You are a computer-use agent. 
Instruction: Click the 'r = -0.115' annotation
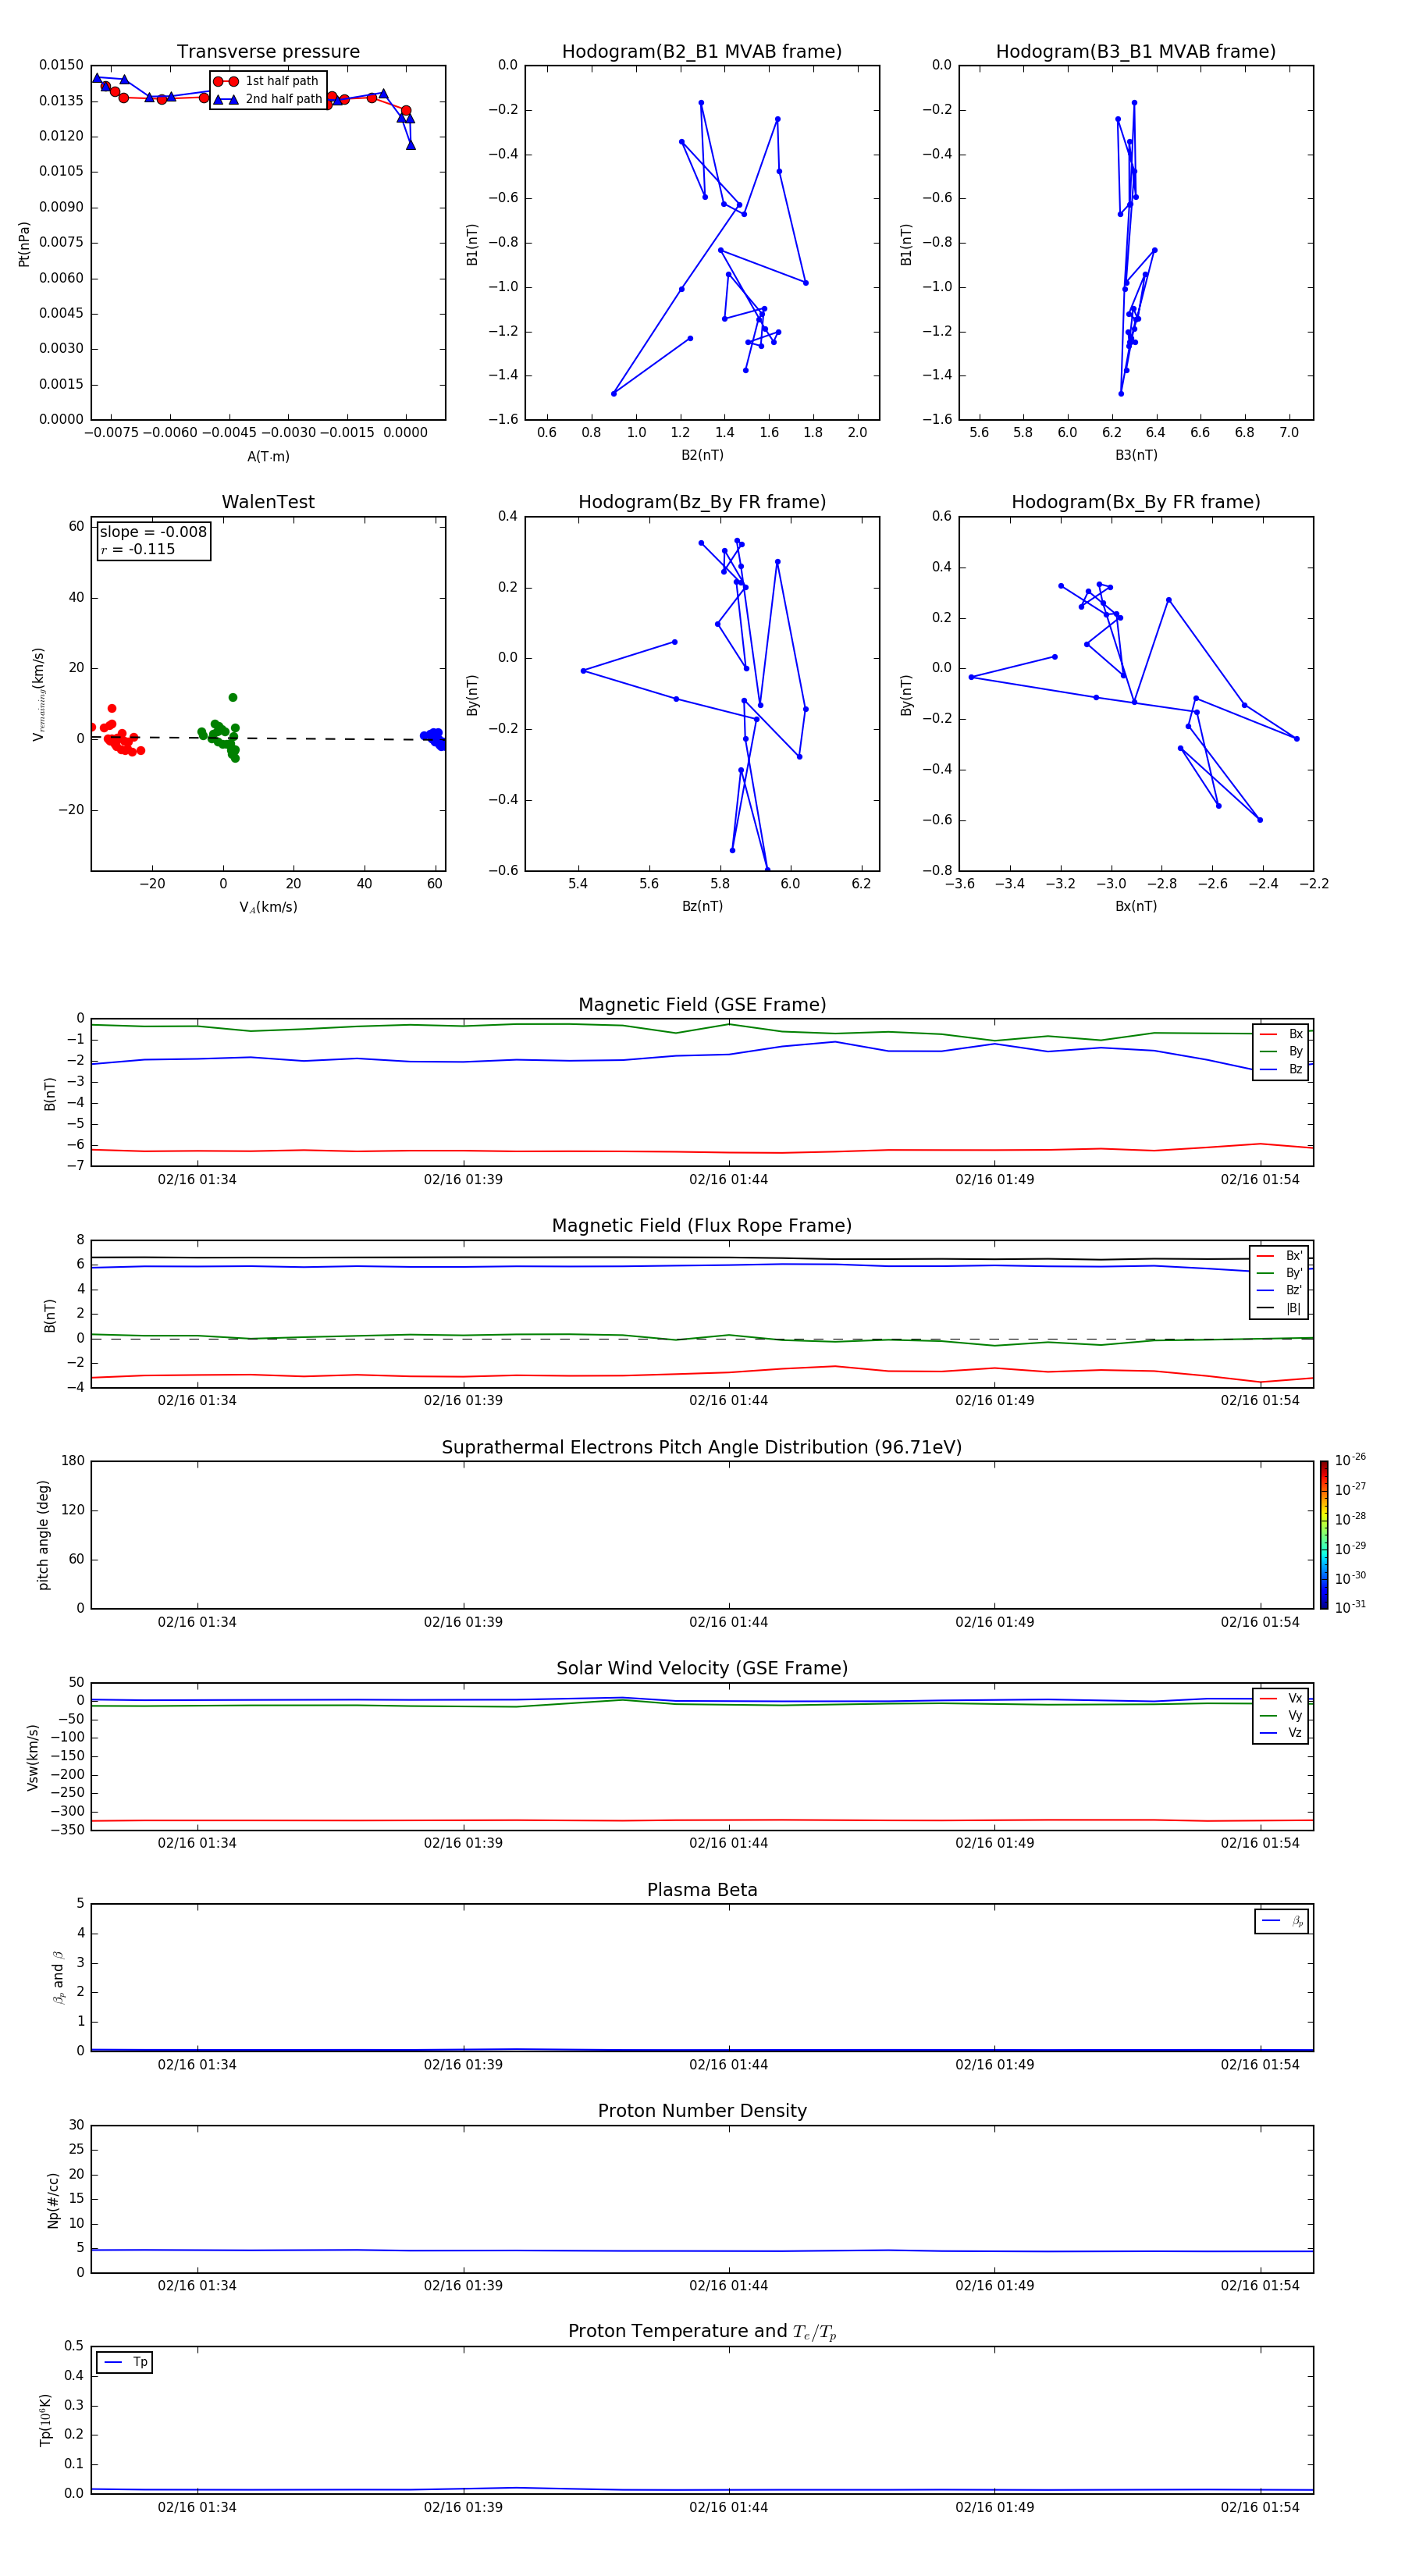click(138, 549)
